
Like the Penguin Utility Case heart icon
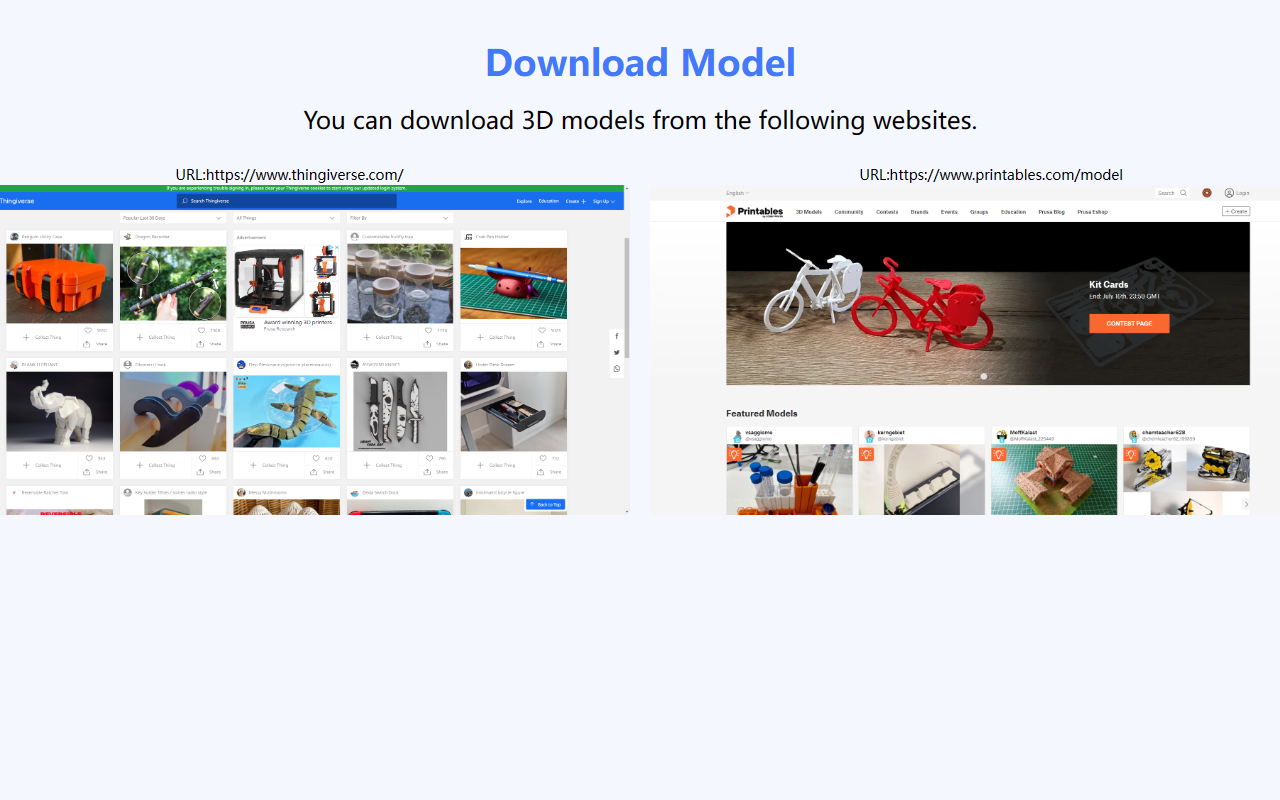coord(88,330)
